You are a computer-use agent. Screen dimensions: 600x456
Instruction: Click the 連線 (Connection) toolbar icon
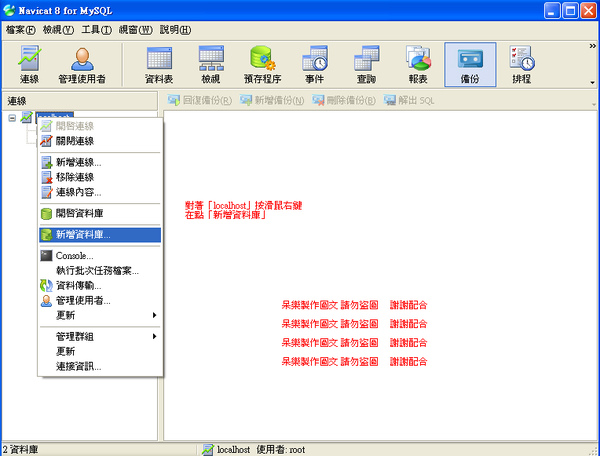(29, 64)
